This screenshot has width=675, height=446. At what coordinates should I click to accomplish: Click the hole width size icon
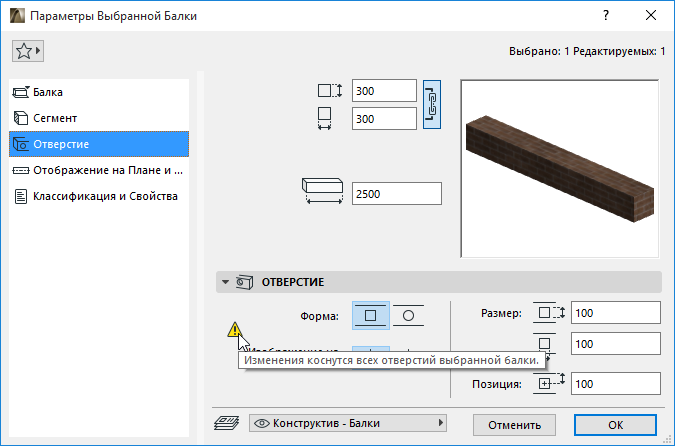click(x=545, y=344)
